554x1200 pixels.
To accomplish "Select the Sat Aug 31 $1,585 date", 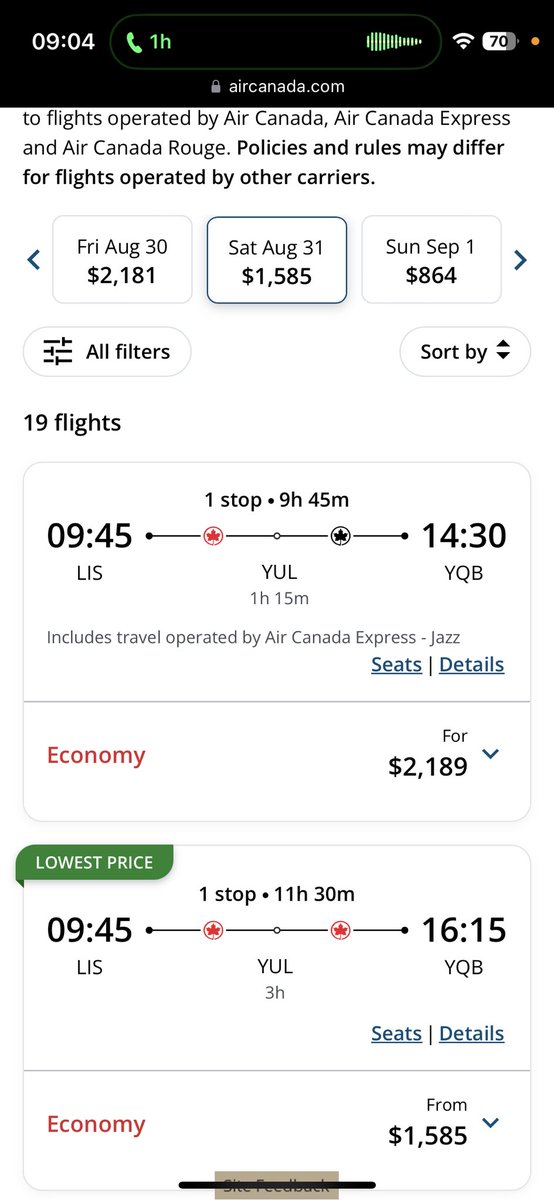I will [277, 260].
